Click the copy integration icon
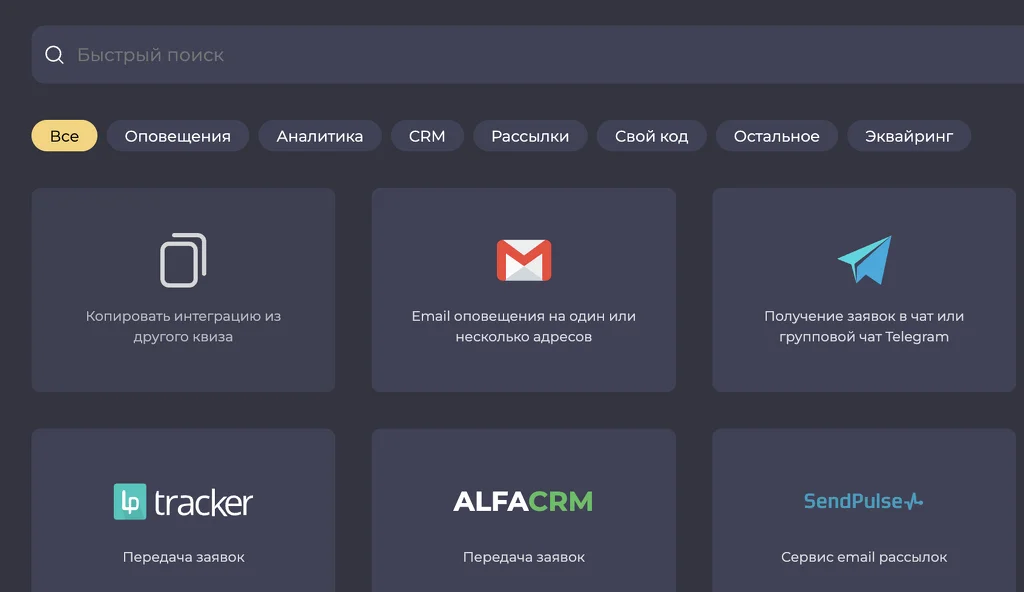1024x592 pixels. coord(184,260)
